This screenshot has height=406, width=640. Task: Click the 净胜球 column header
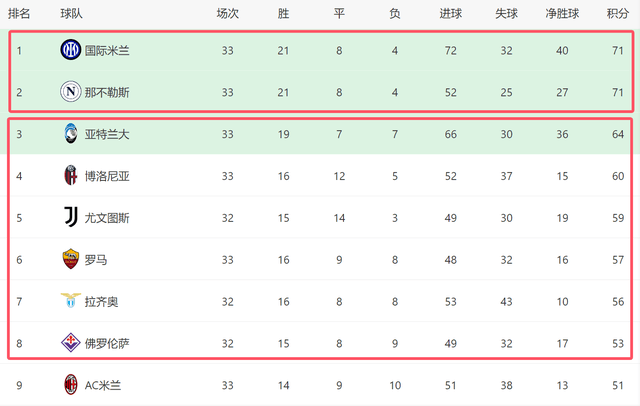pos(562,14)
